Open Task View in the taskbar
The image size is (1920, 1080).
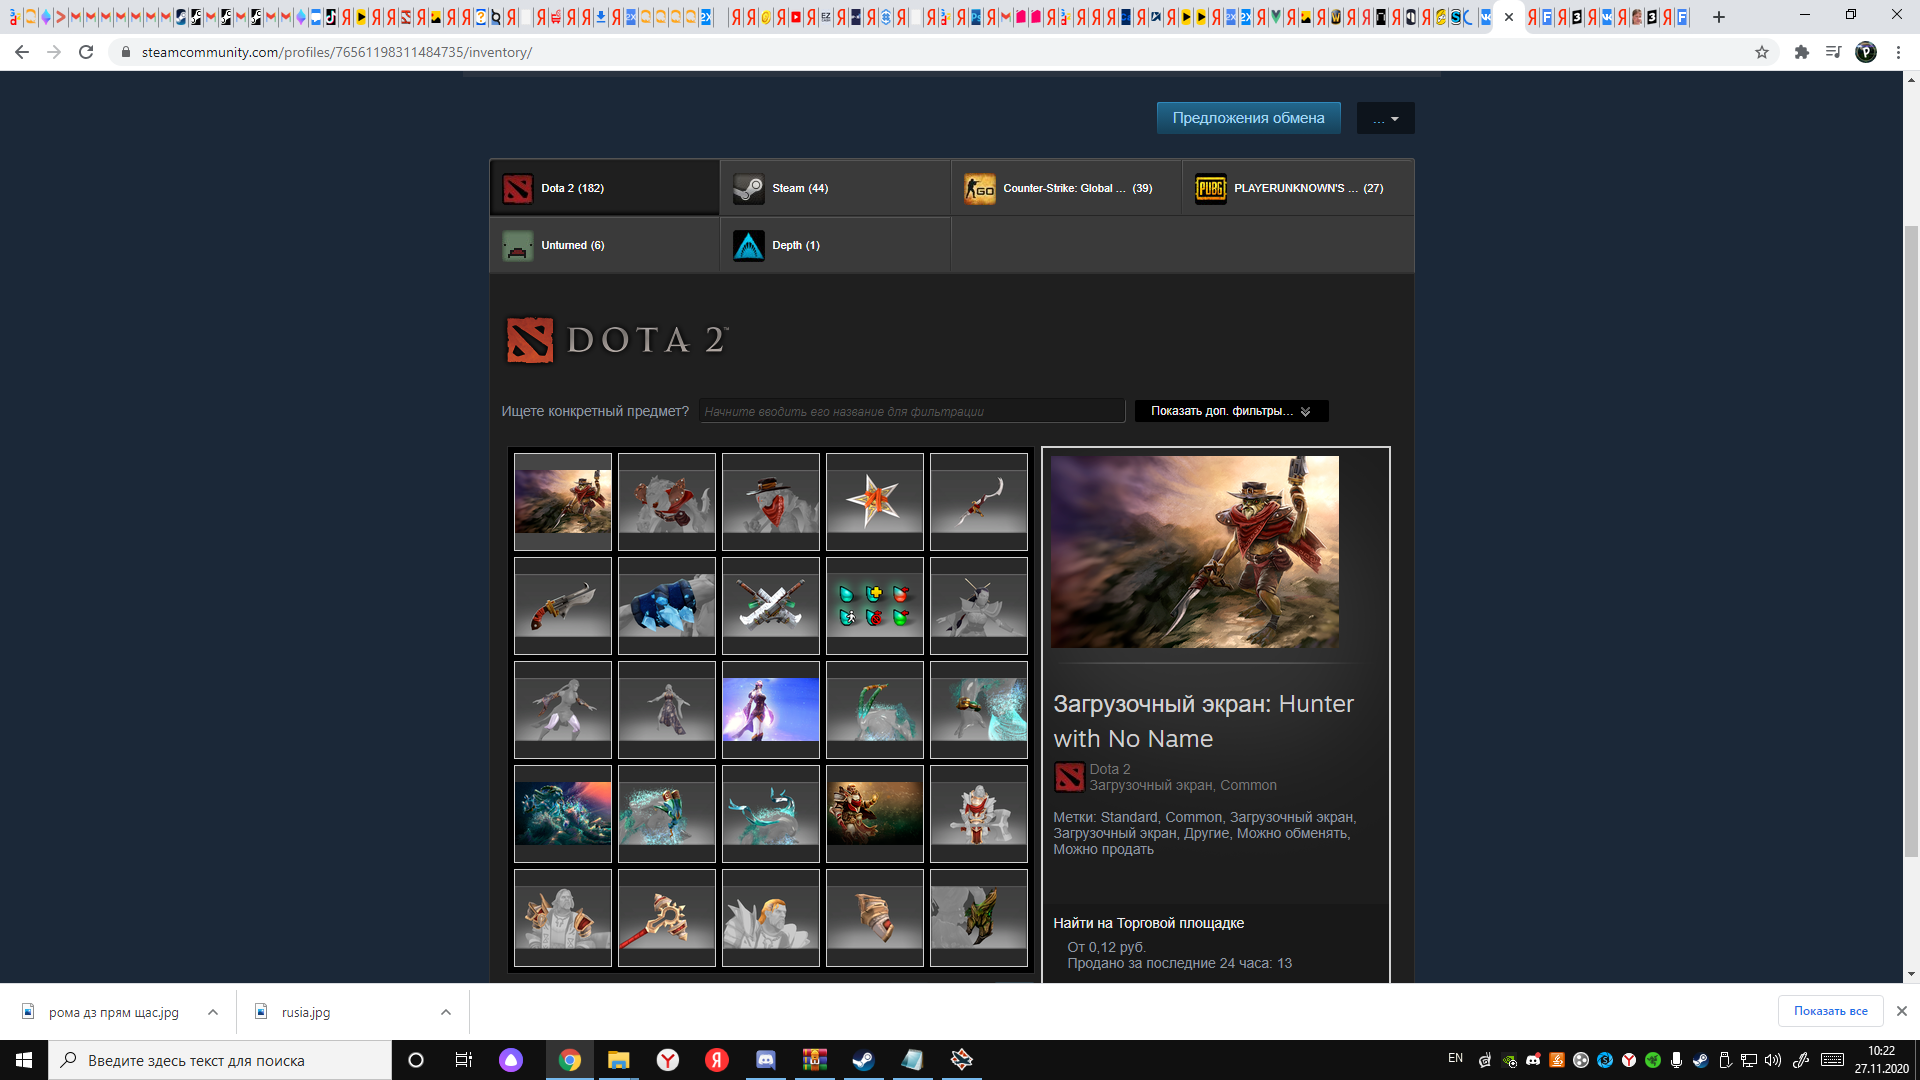pos(463,1060)
